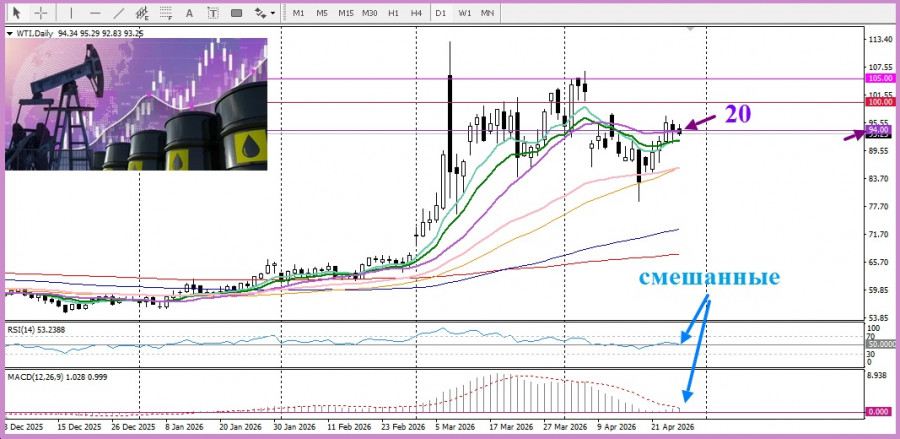
Task: Click the 17 Mar 2026 date label
Action: click(511, 428)
